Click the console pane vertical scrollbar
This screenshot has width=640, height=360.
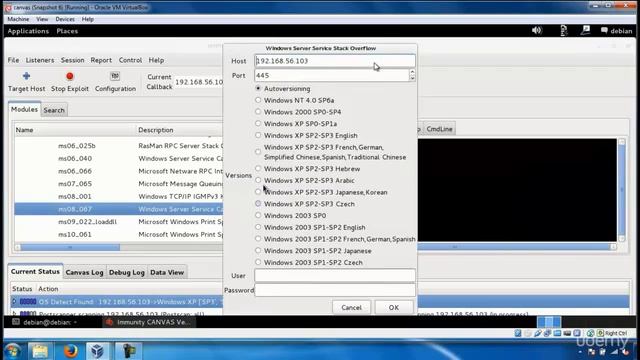point(622,190)
